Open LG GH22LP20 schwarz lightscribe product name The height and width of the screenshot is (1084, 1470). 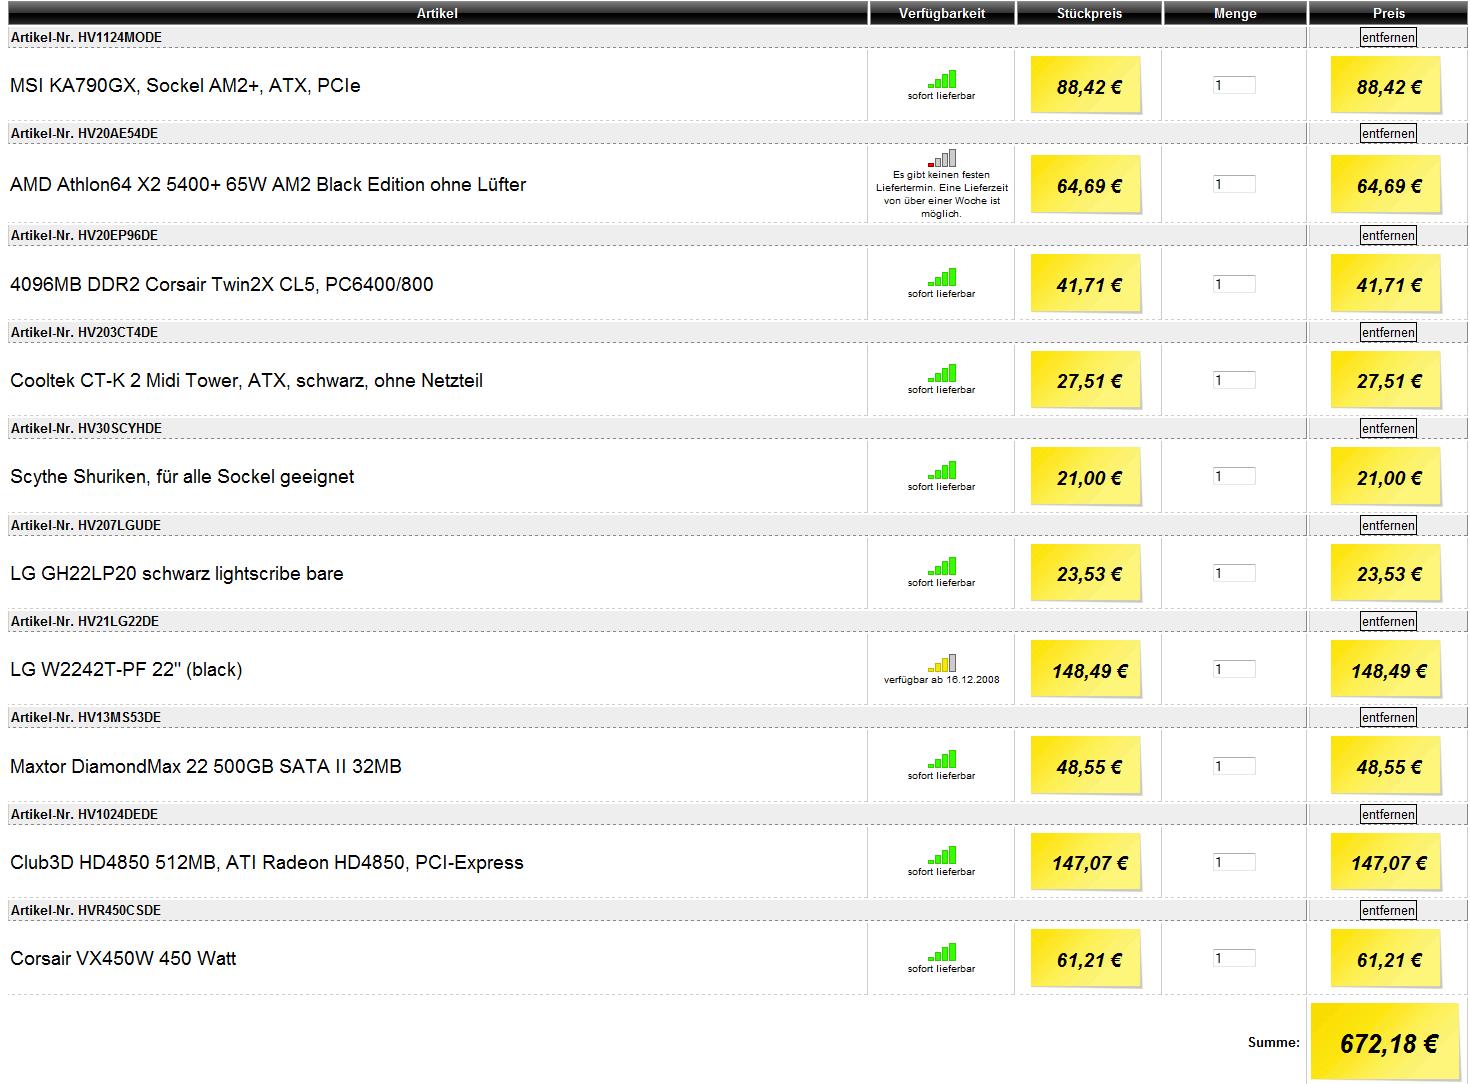(177, 573)
